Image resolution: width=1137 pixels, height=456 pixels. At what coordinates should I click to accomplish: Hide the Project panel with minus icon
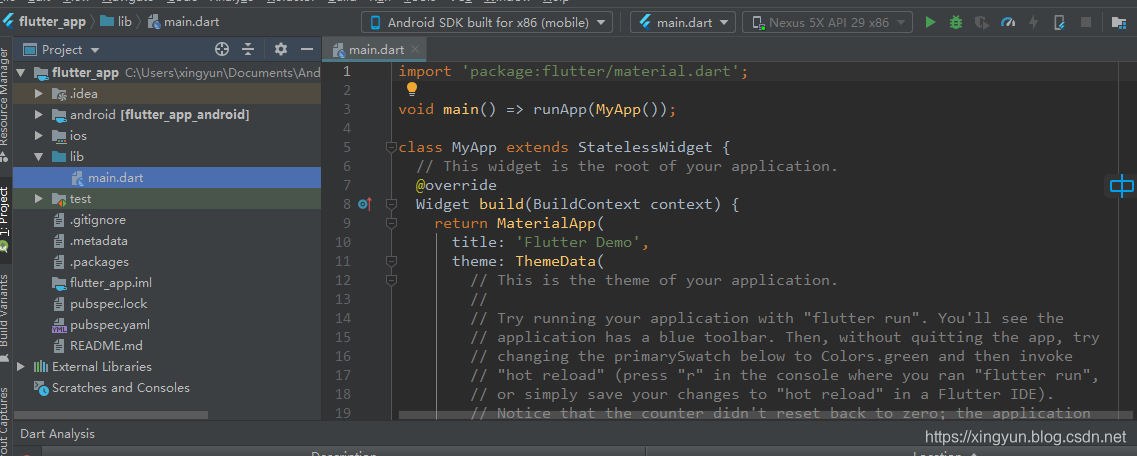coord(307,49)
